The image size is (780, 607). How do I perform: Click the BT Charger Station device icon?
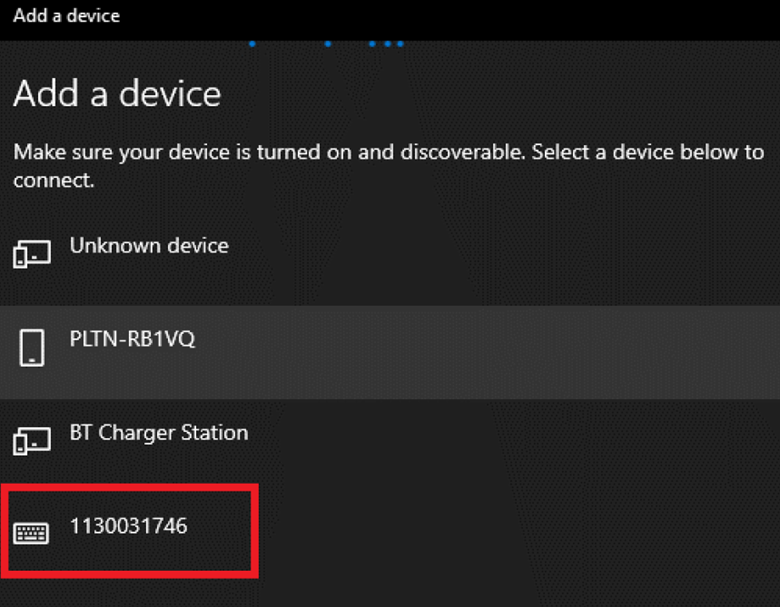(32, 441)
